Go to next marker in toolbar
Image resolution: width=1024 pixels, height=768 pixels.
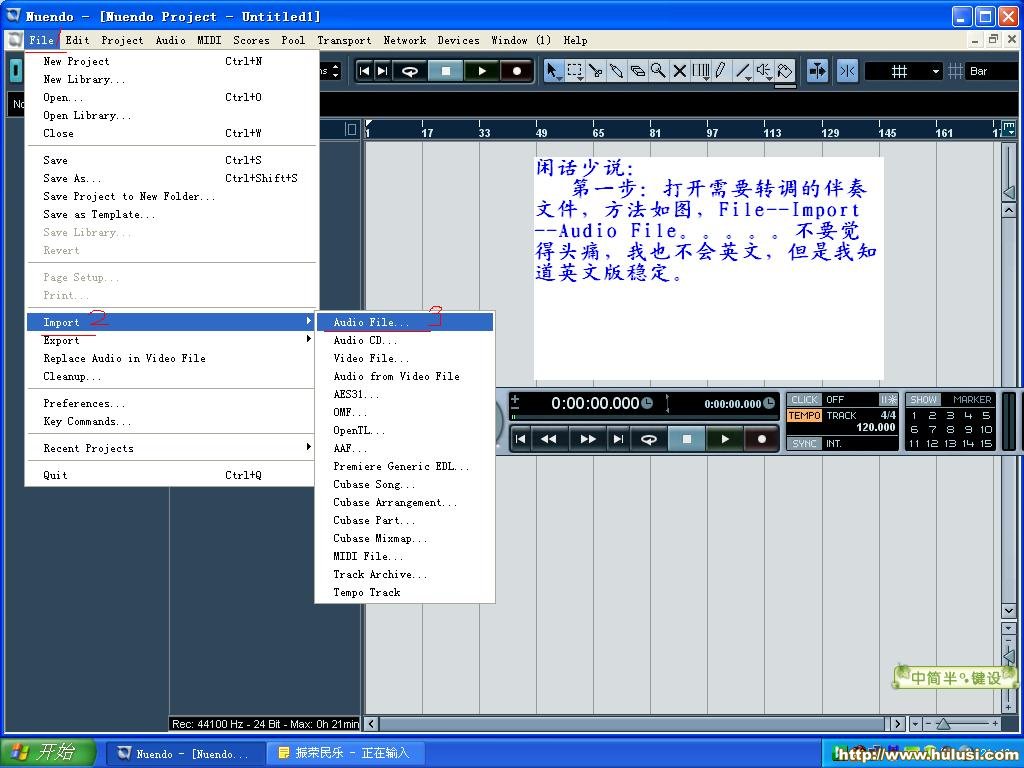coord(383,71)
